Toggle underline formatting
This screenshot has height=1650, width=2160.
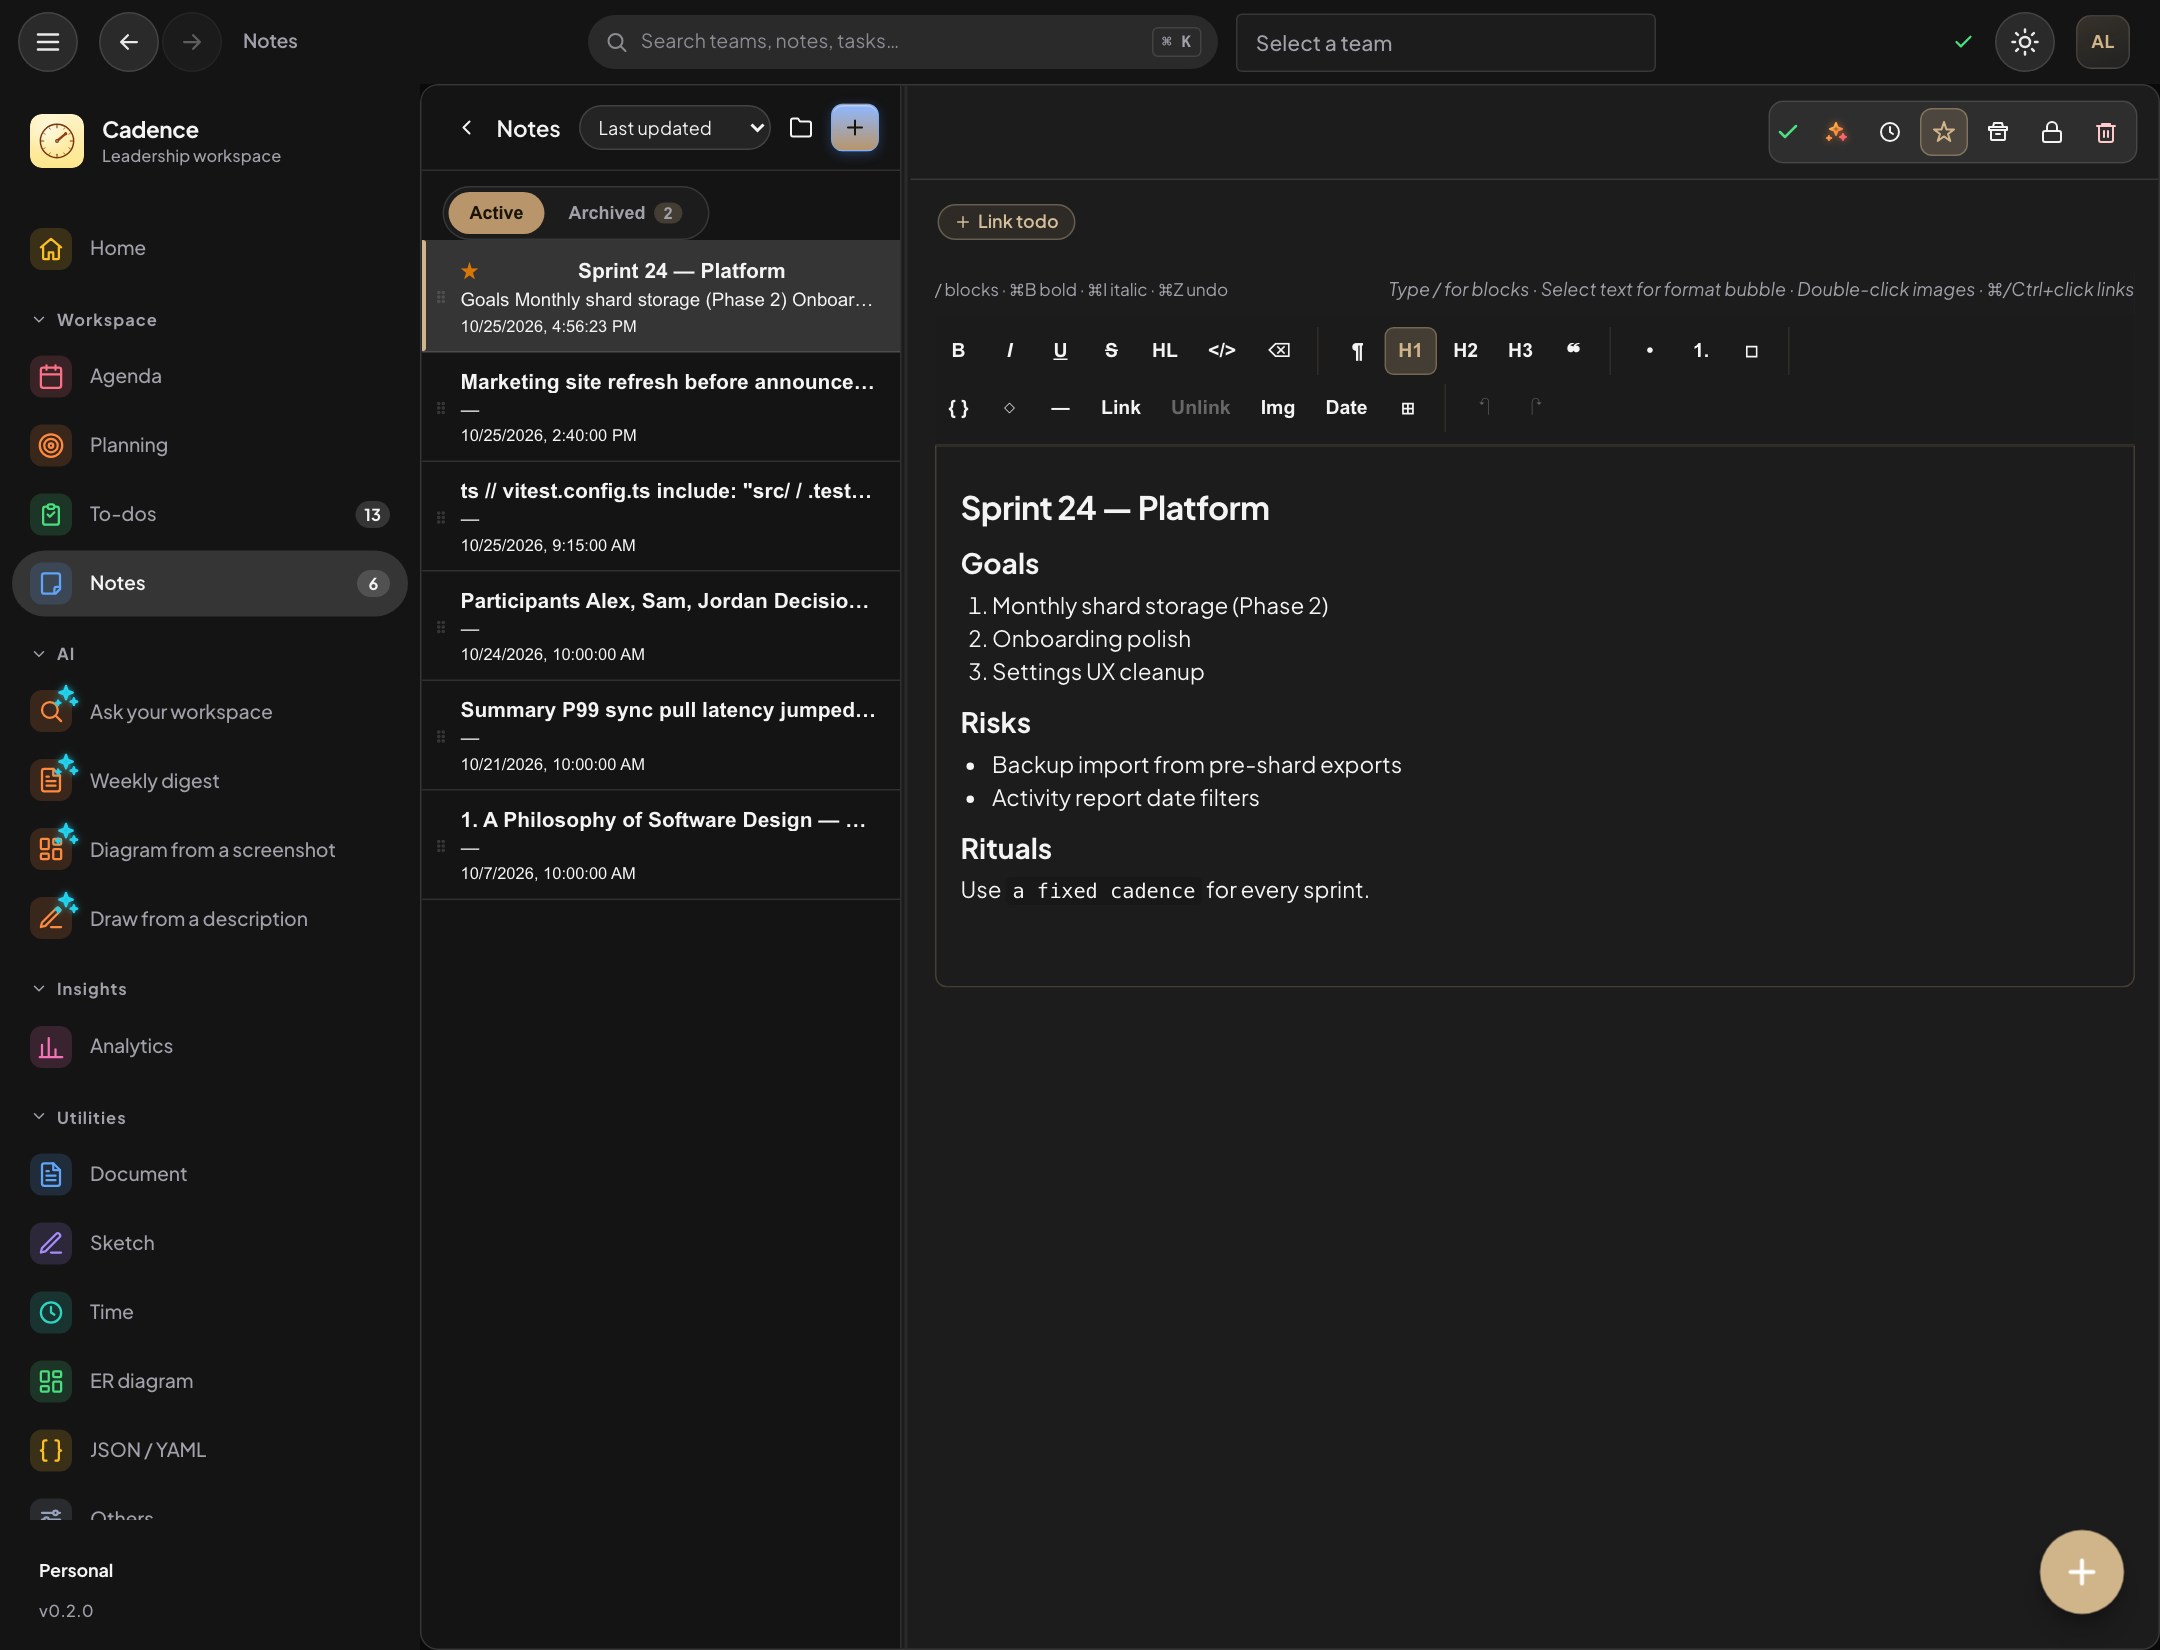[x=1061, y=351]
